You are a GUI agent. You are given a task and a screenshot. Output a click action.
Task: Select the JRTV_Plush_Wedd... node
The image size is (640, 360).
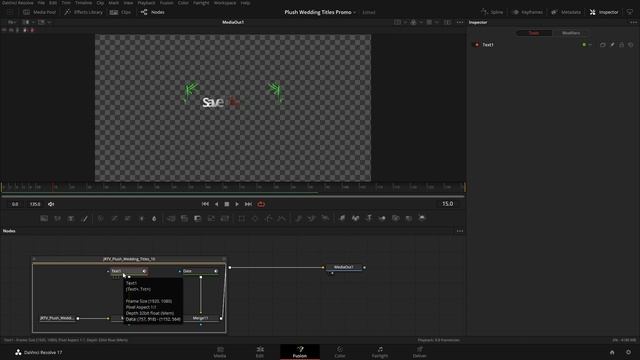pos(58,318)
